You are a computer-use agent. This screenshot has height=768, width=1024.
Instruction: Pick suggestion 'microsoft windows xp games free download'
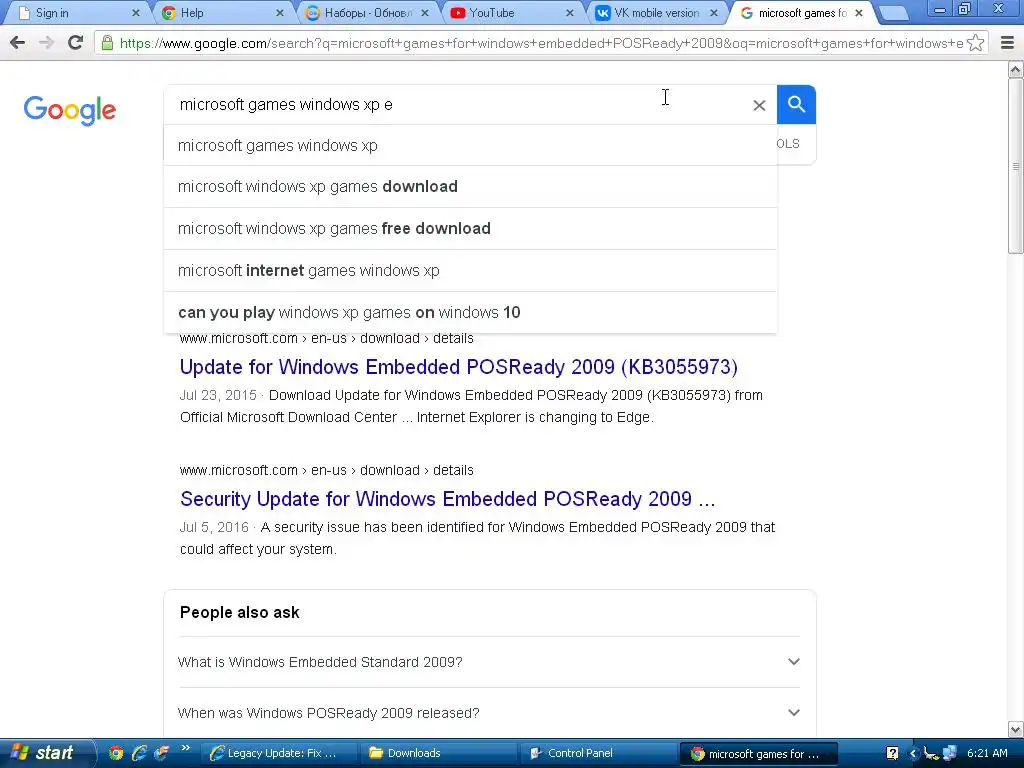[x=470, y=229]
